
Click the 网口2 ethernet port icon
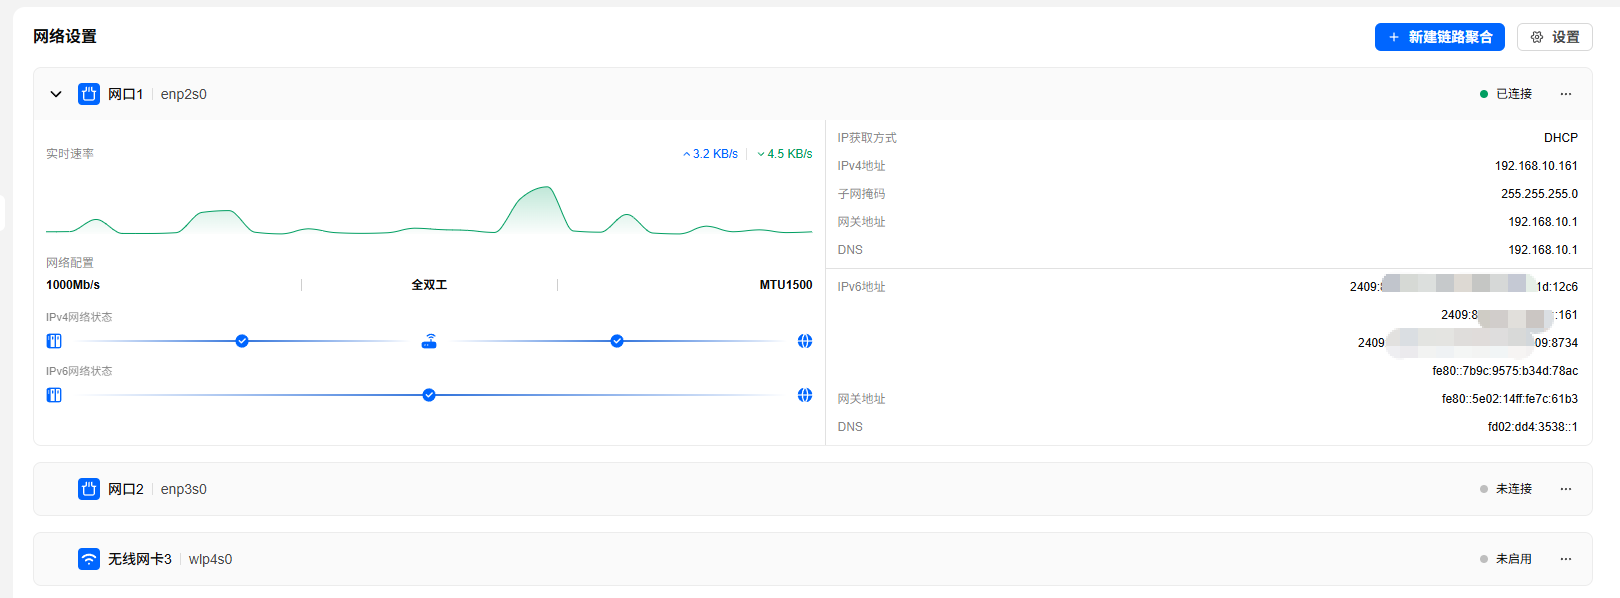tap(89, 489)
